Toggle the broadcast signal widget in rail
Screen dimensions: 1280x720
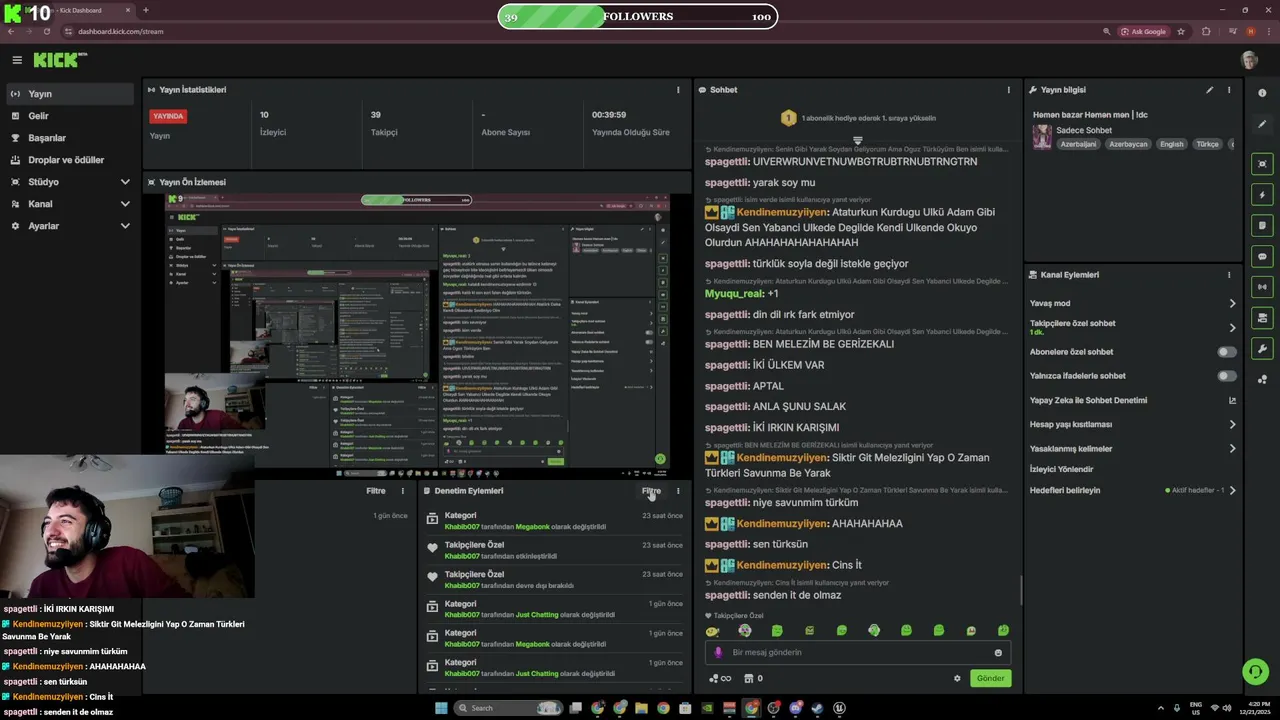(x=1262, y=287)
